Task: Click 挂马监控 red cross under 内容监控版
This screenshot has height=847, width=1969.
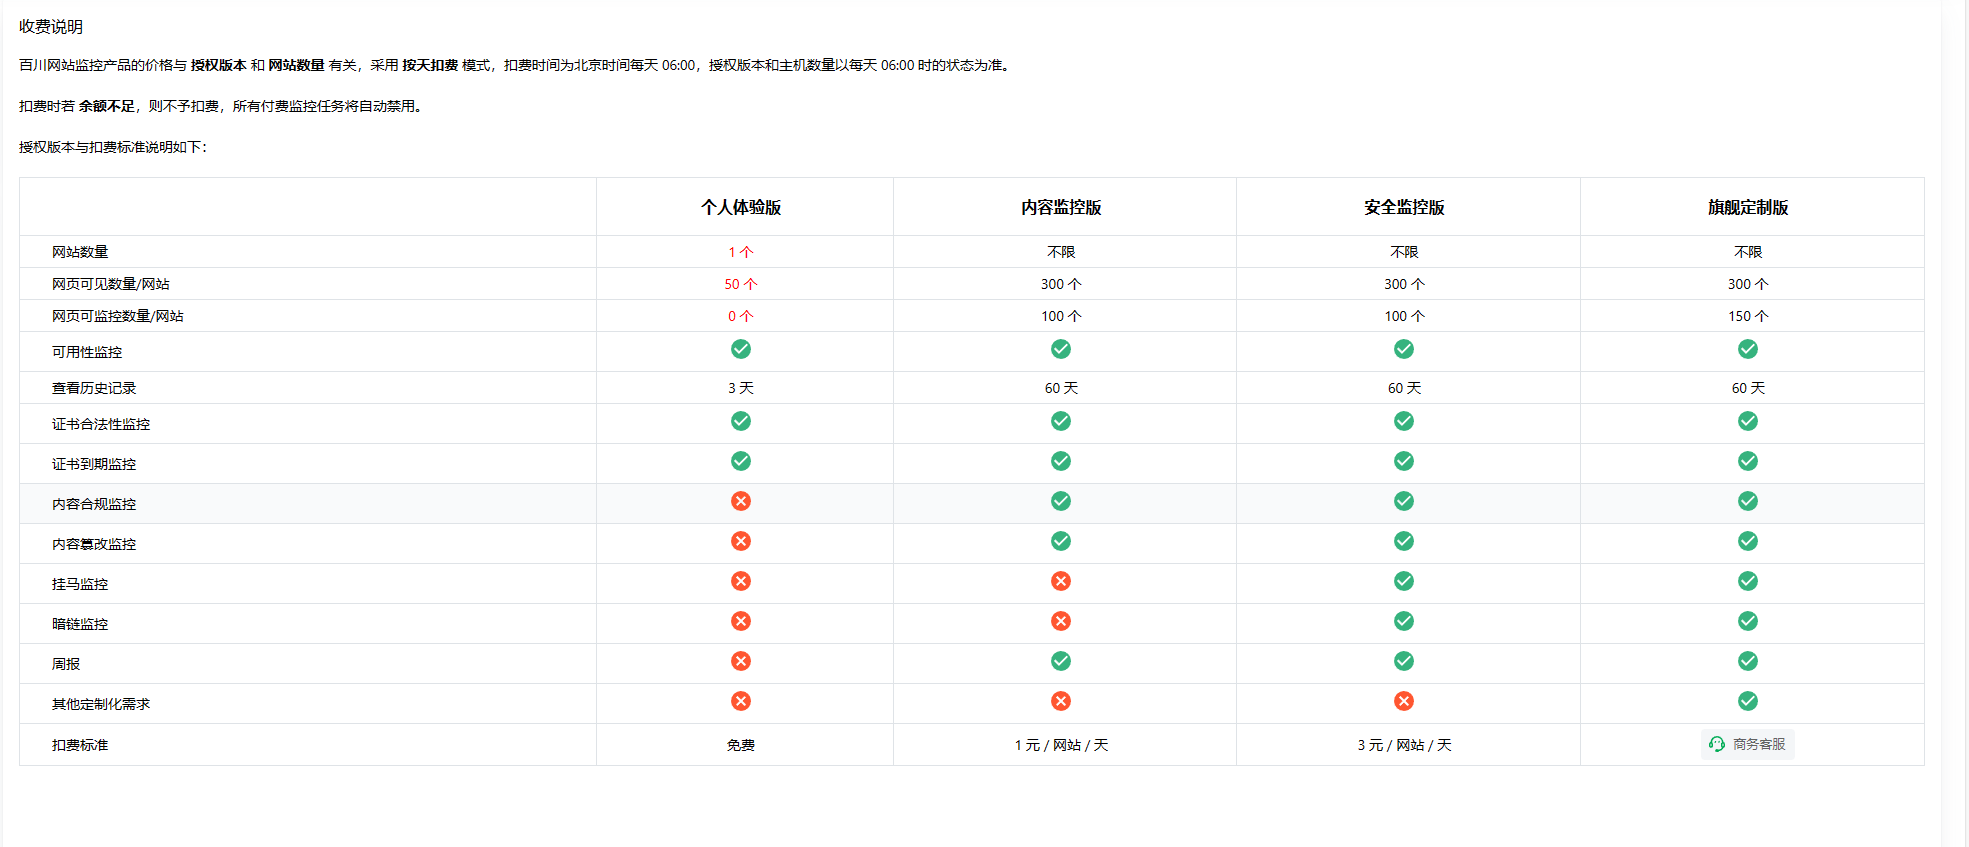Action: pos(1061,581)
